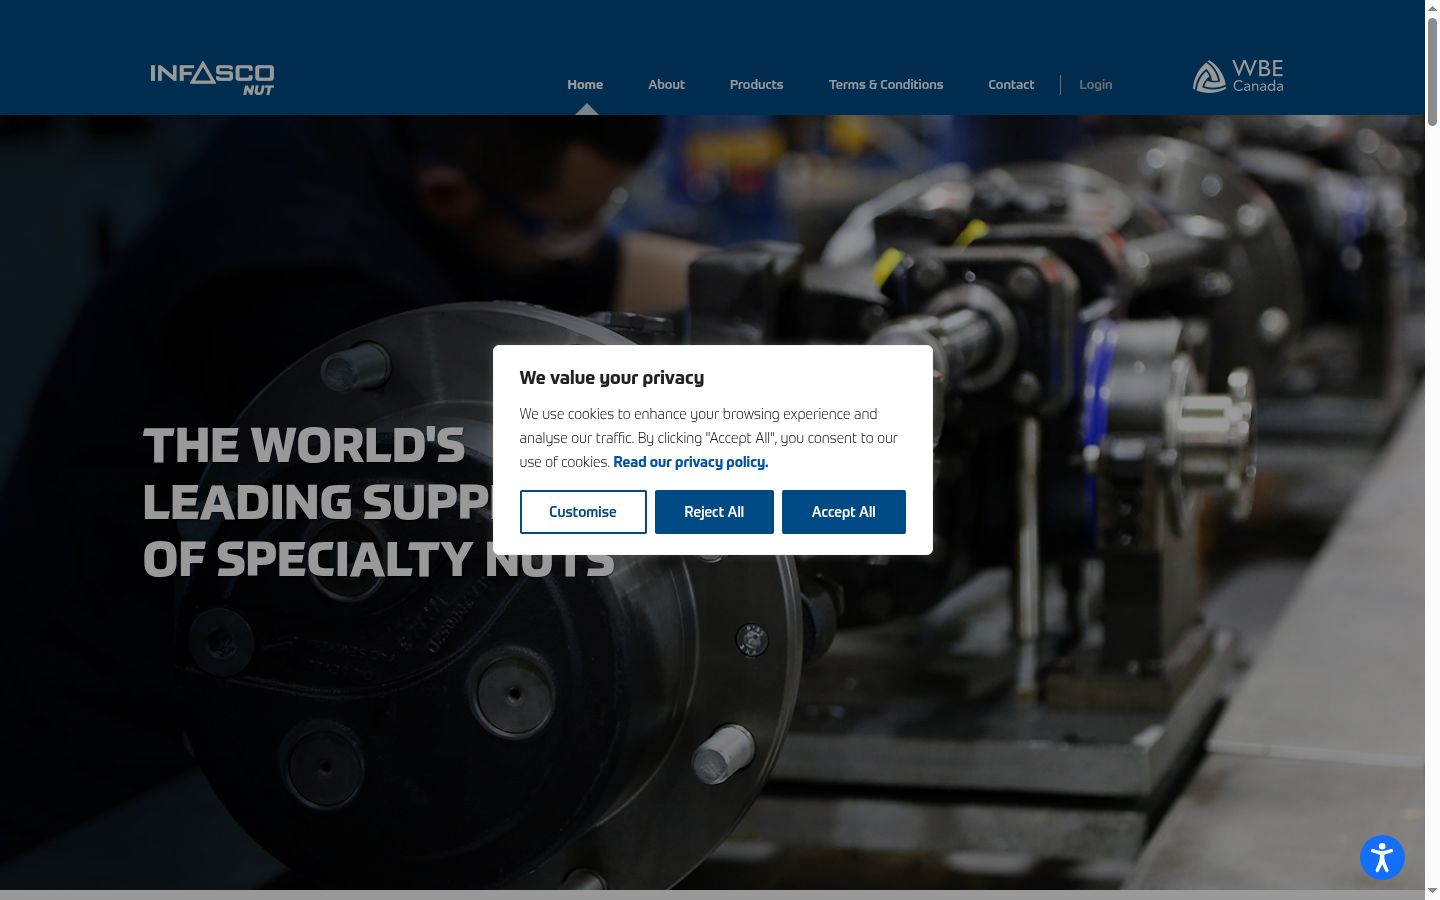Open the Read our privacy policy link
The image size is (1440, 900).
(691, 462)
